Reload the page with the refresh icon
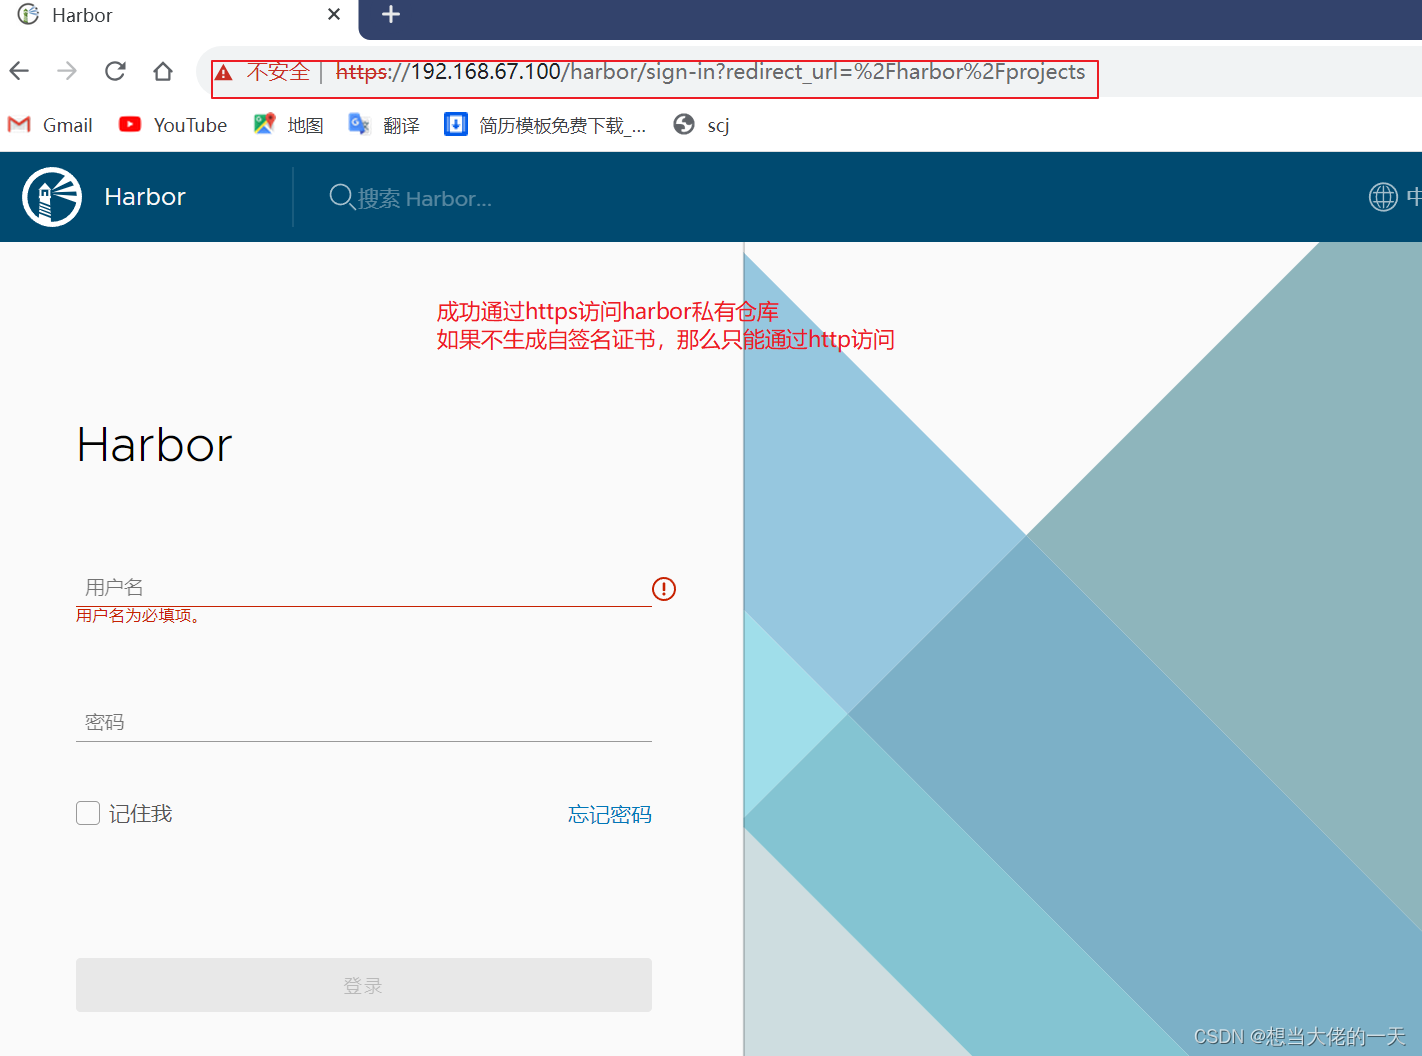 coord(115,71)
